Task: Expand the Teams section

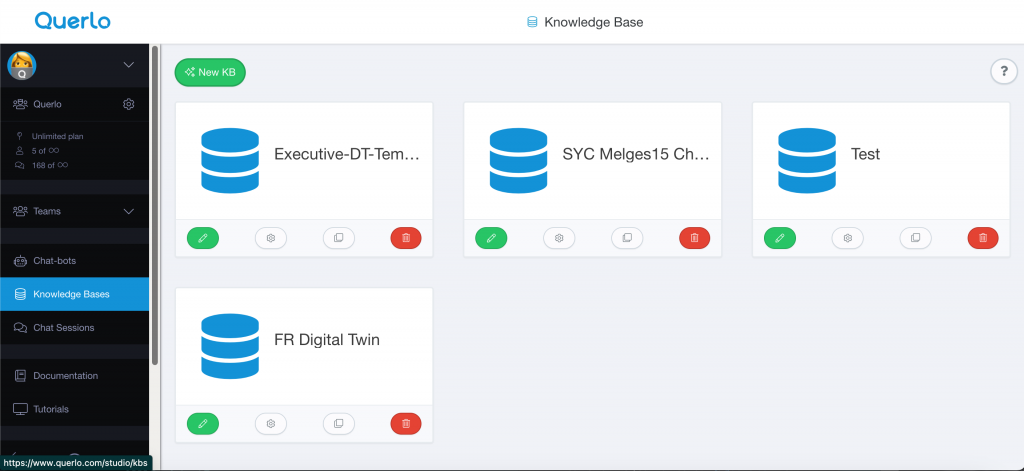Action: pos(128,211)
